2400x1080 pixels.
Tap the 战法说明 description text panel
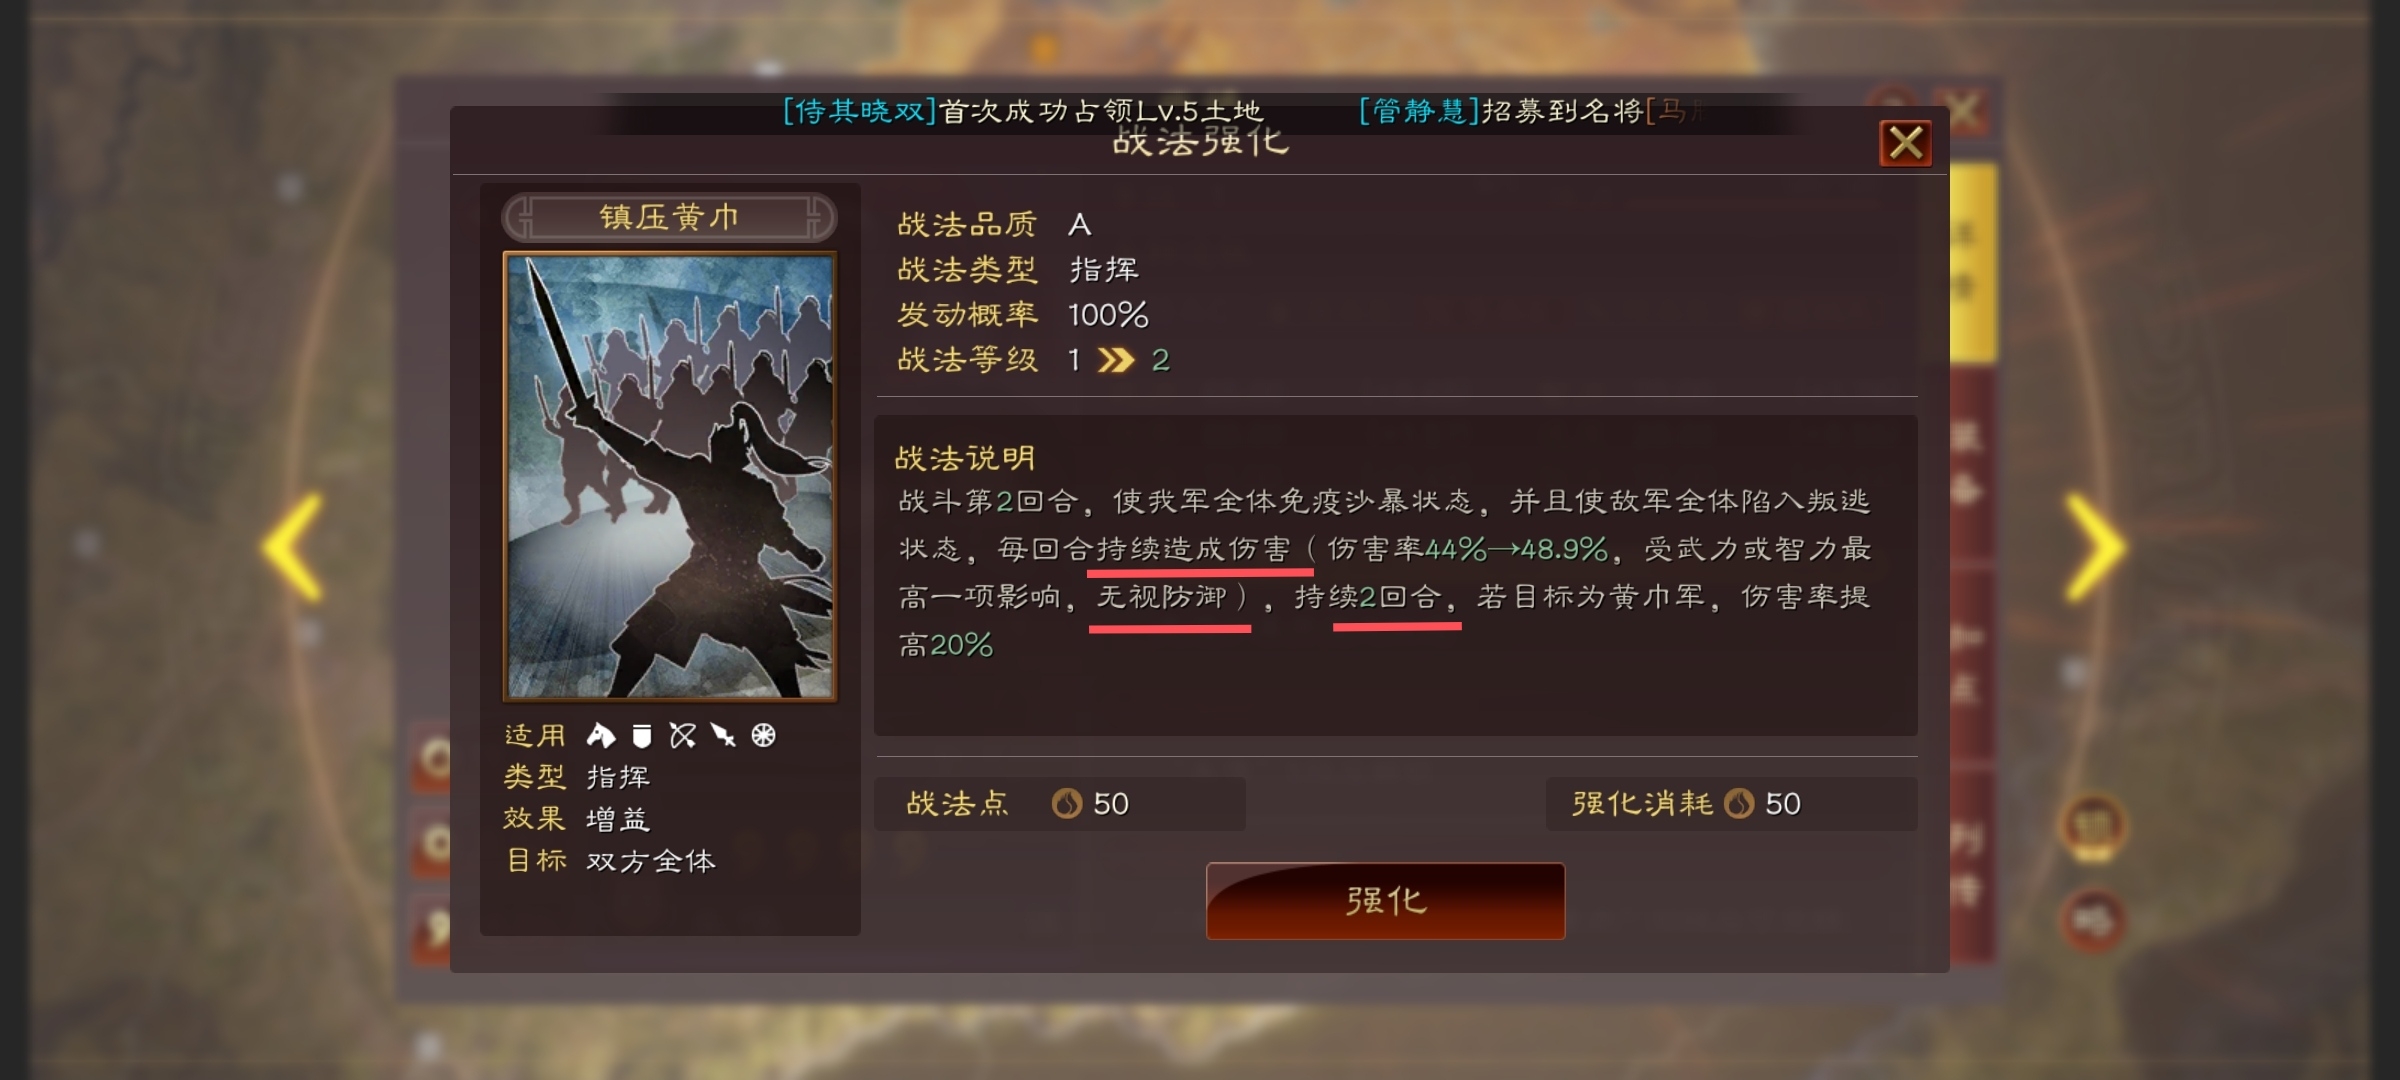pyautogui.click(x=1396, y=575)
